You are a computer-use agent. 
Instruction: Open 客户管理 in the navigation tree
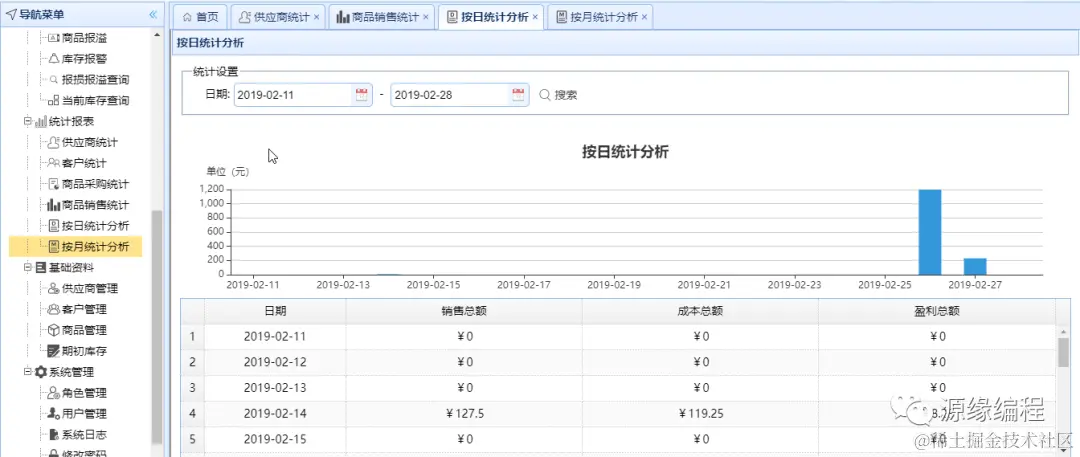point(77,309)
